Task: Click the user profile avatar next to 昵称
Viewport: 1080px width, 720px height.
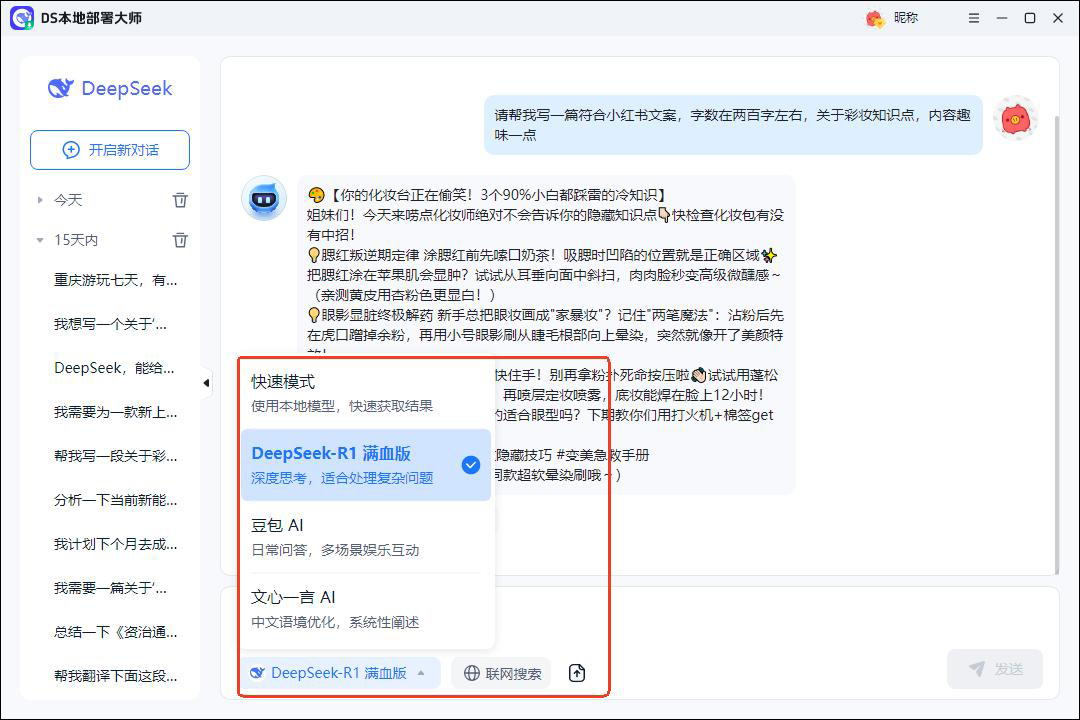Action: click(x=875, y=19)
